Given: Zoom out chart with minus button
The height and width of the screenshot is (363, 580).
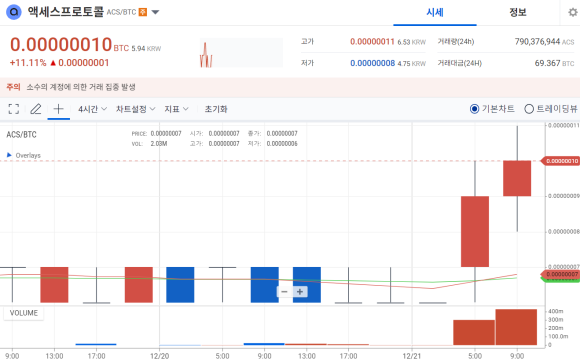Looking at the screenshot, I should (284, 292).
